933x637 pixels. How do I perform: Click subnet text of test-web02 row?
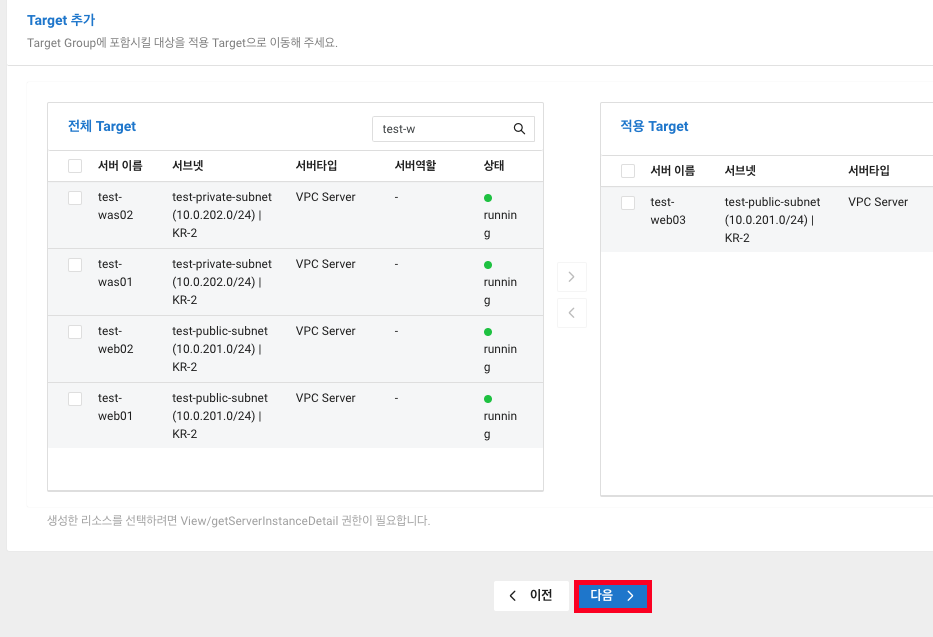tap(220, 349)
